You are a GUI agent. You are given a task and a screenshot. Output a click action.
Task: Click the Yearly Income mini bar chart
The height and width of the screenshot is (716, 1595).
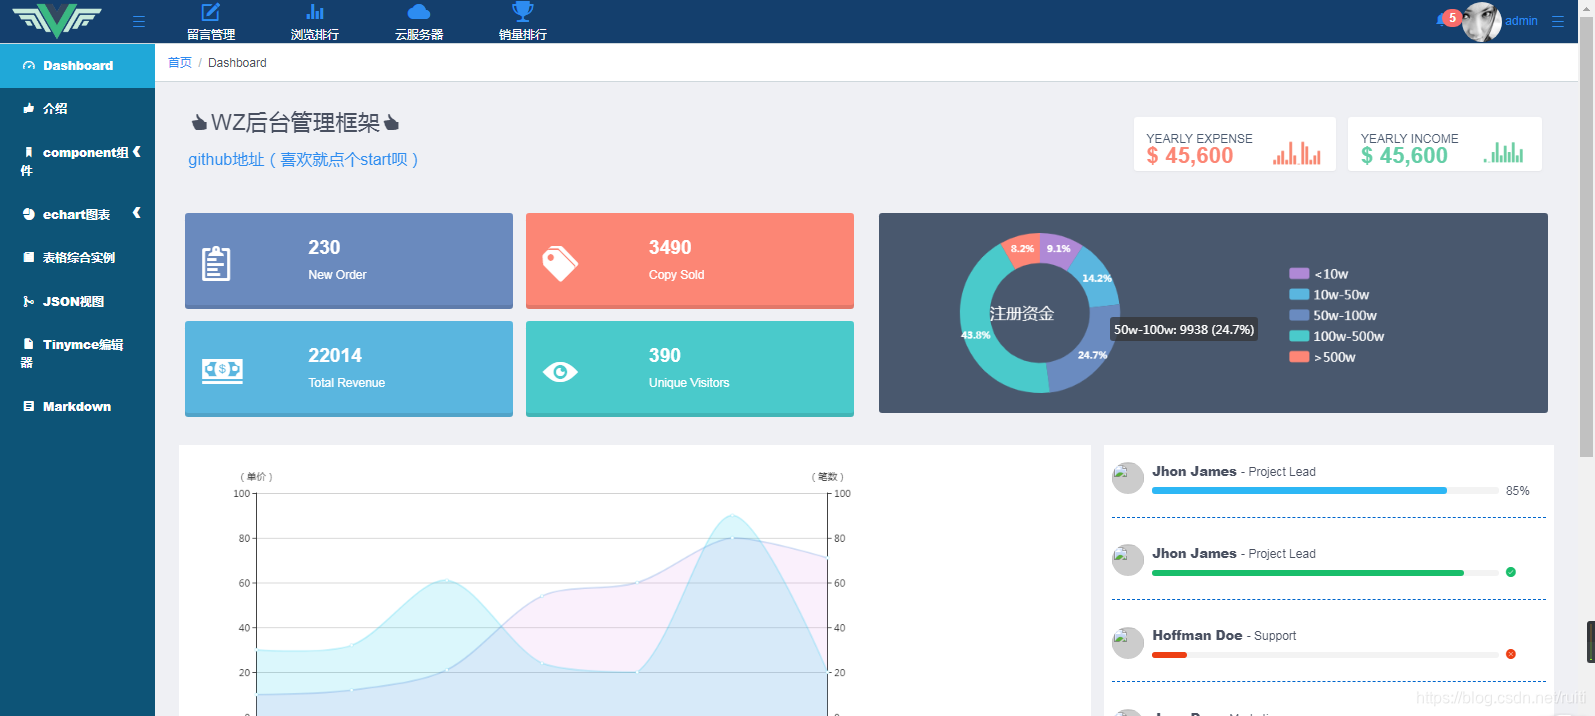coord(1504,152)
